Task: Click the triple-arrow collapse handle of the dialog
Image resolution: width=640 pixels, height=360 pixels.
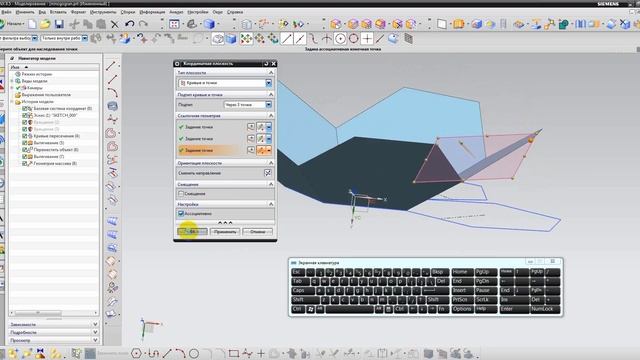Action: coord(225,223)
